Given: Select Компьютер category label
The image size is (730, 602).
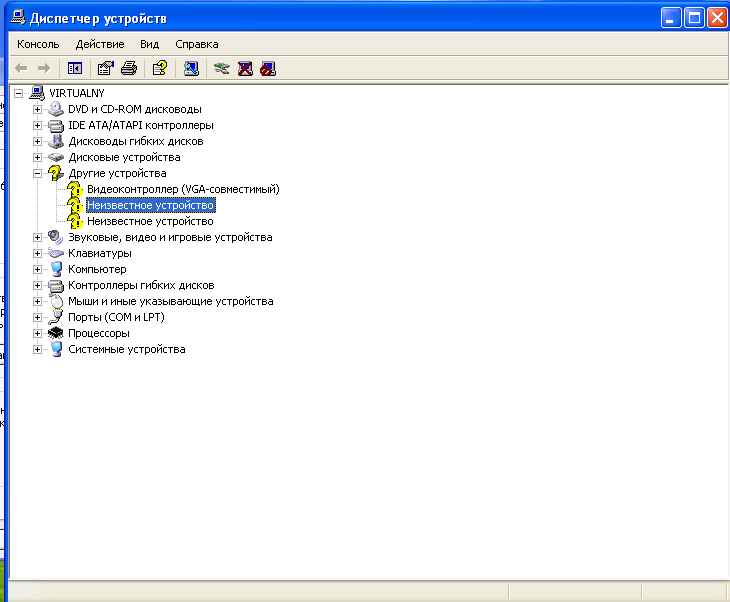Looking at the screenshot, I should tap(97, 269).
